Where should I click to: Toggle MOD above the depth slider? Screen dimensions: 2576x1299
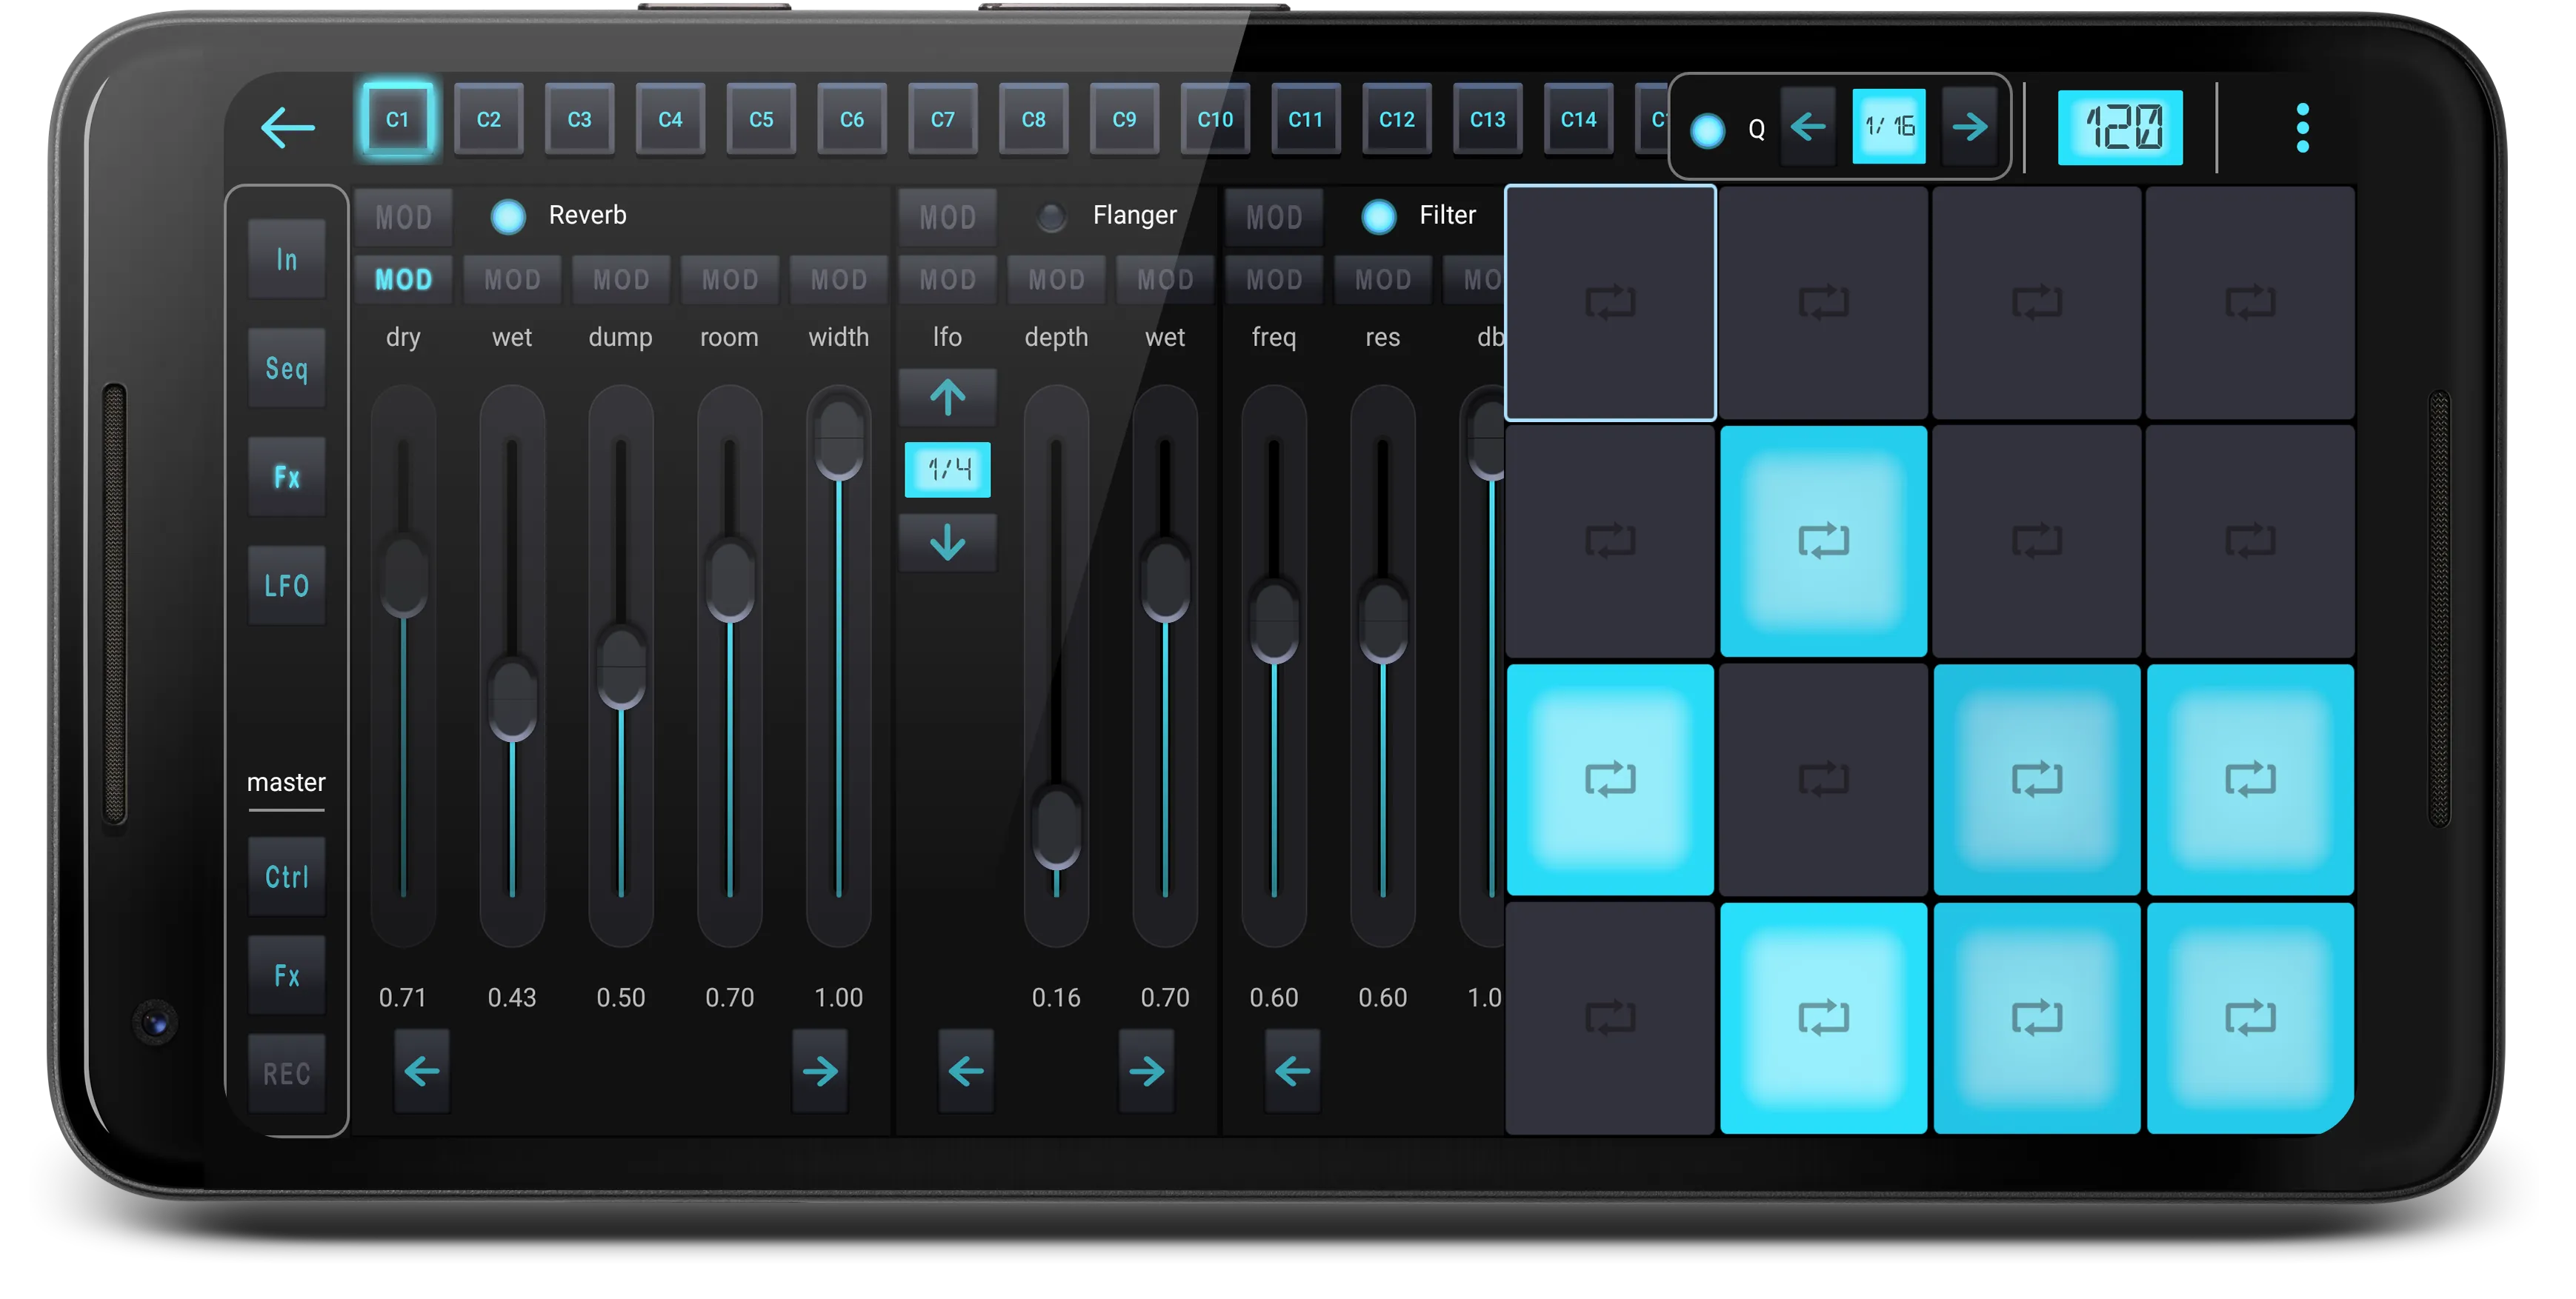point(1057,279)
